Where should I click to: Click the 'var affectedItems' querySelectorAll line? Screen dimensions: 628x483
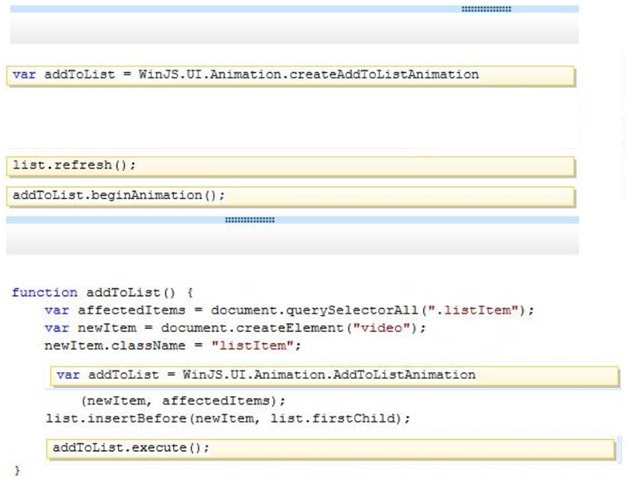[289, 310]
